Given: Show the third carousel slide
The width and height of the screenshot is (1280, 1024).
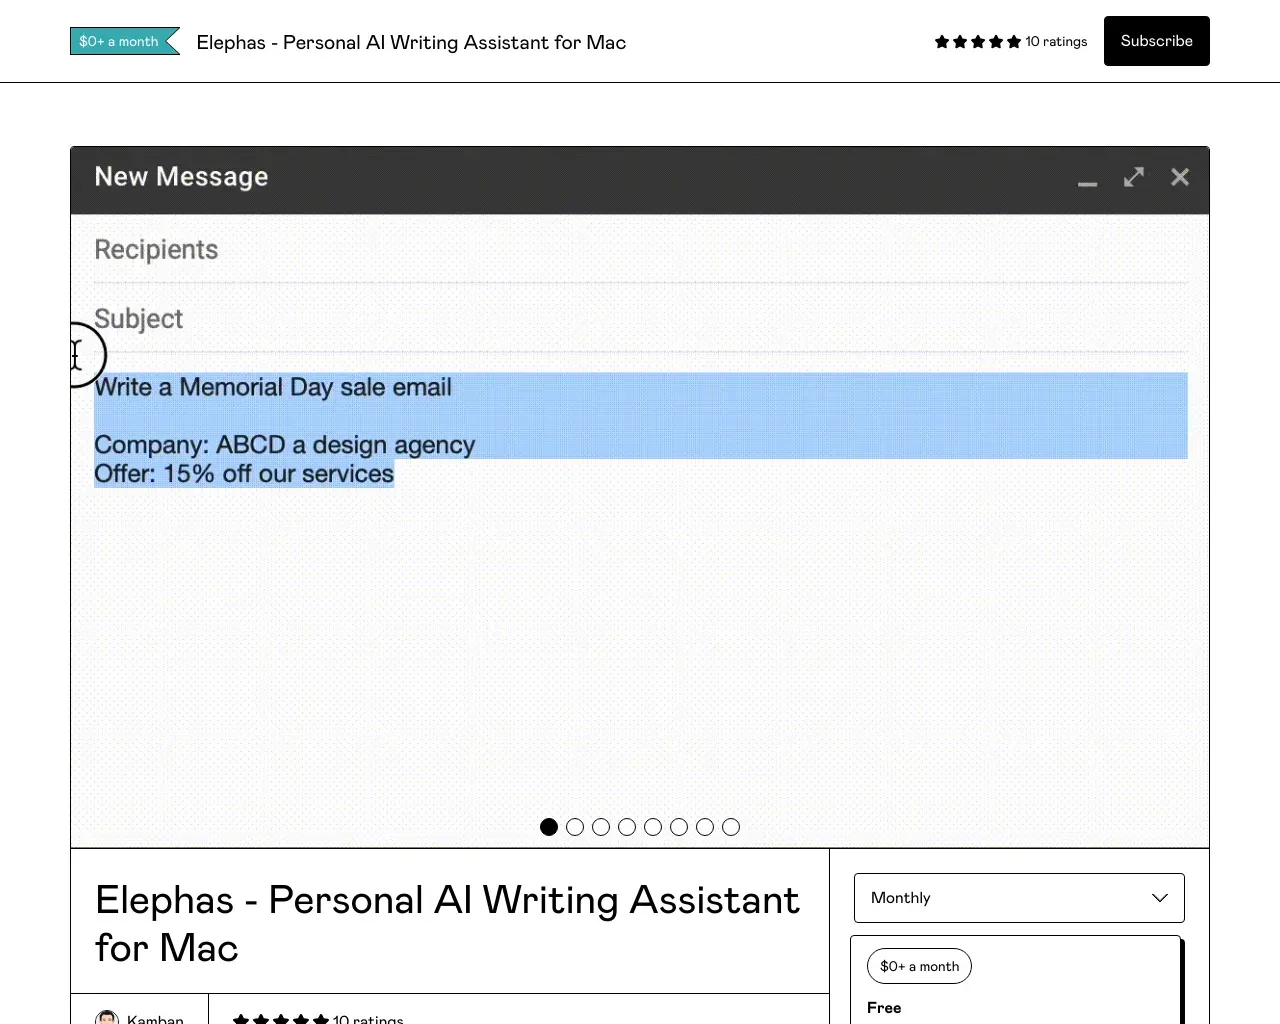Looking at the screenshot, I should click(601, 827).
